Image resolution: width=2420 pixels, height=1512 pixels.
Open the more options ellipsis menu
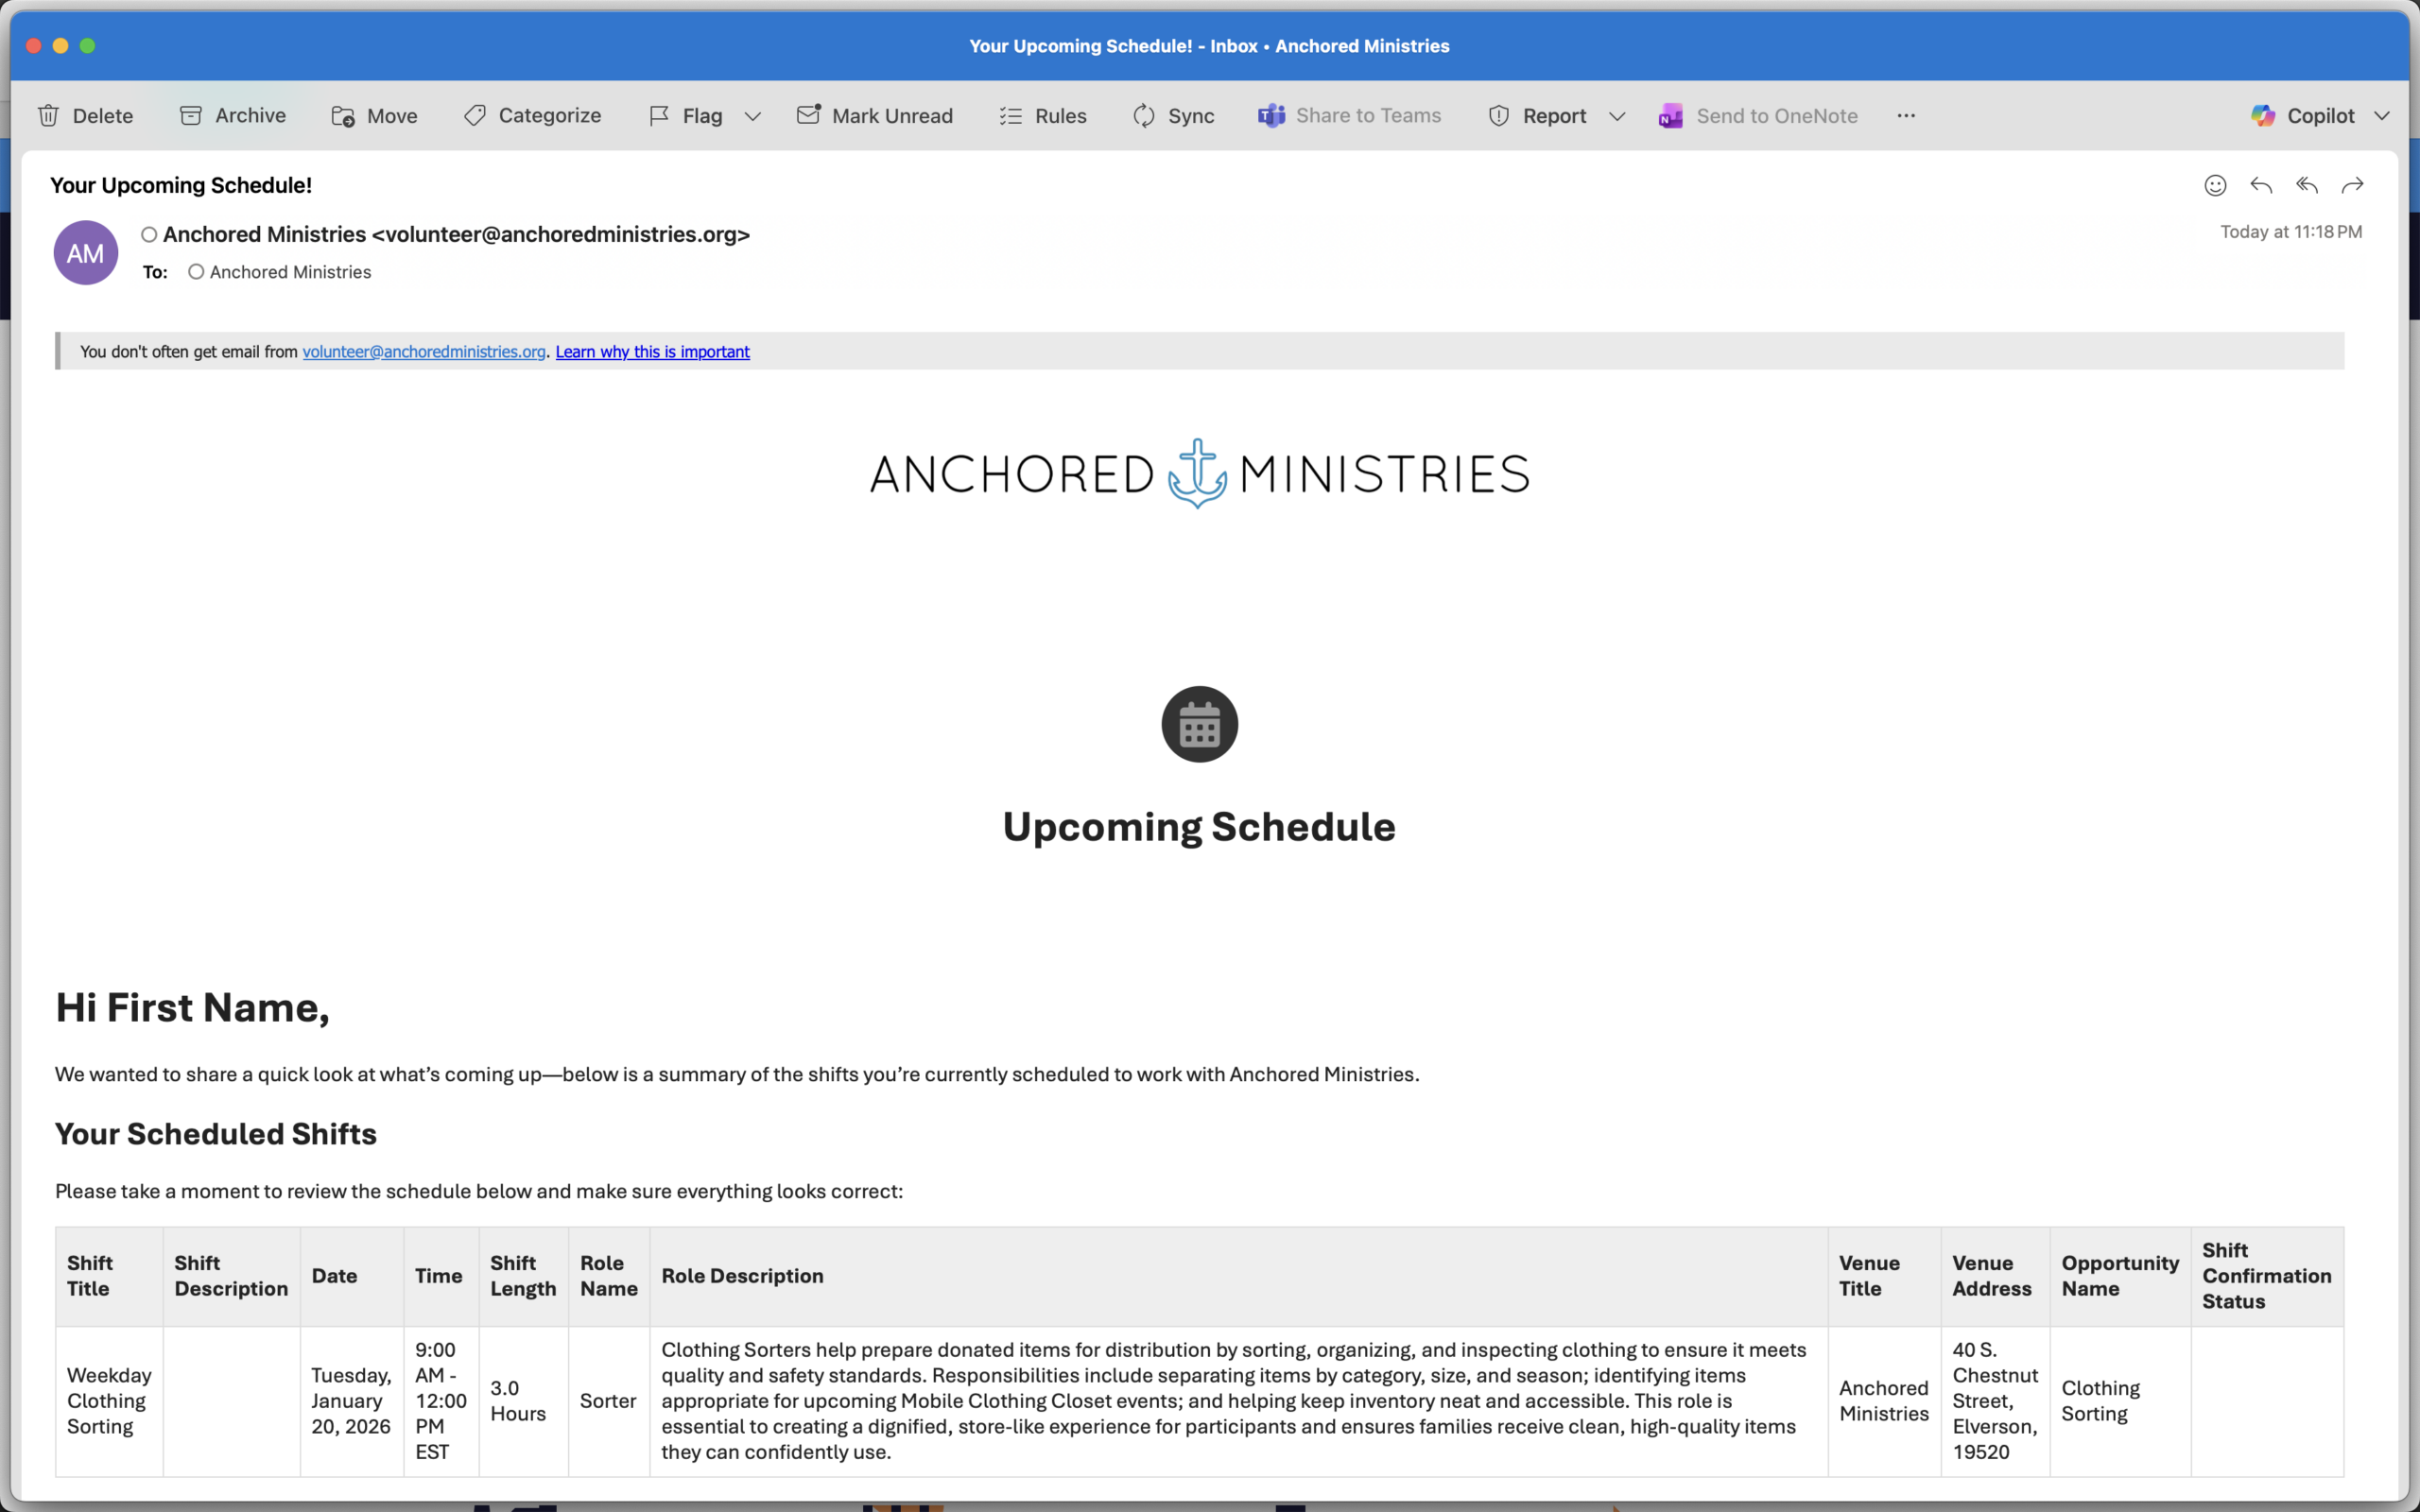1906,116
